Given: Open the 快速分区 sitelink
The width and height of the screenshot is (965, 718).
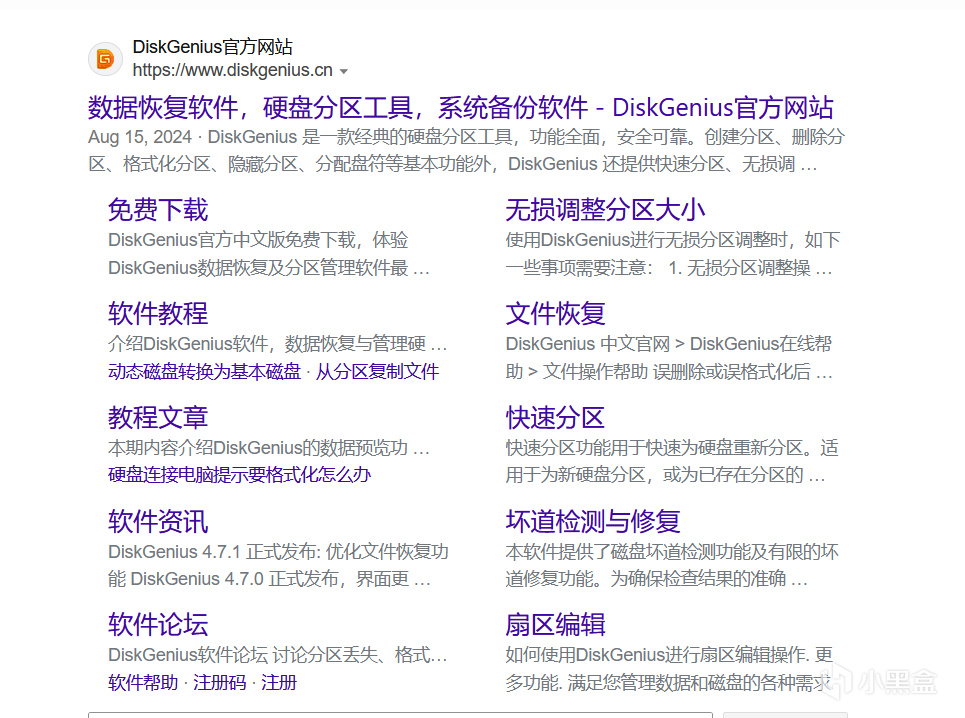Looking at the screenshot, I should 555,417.
